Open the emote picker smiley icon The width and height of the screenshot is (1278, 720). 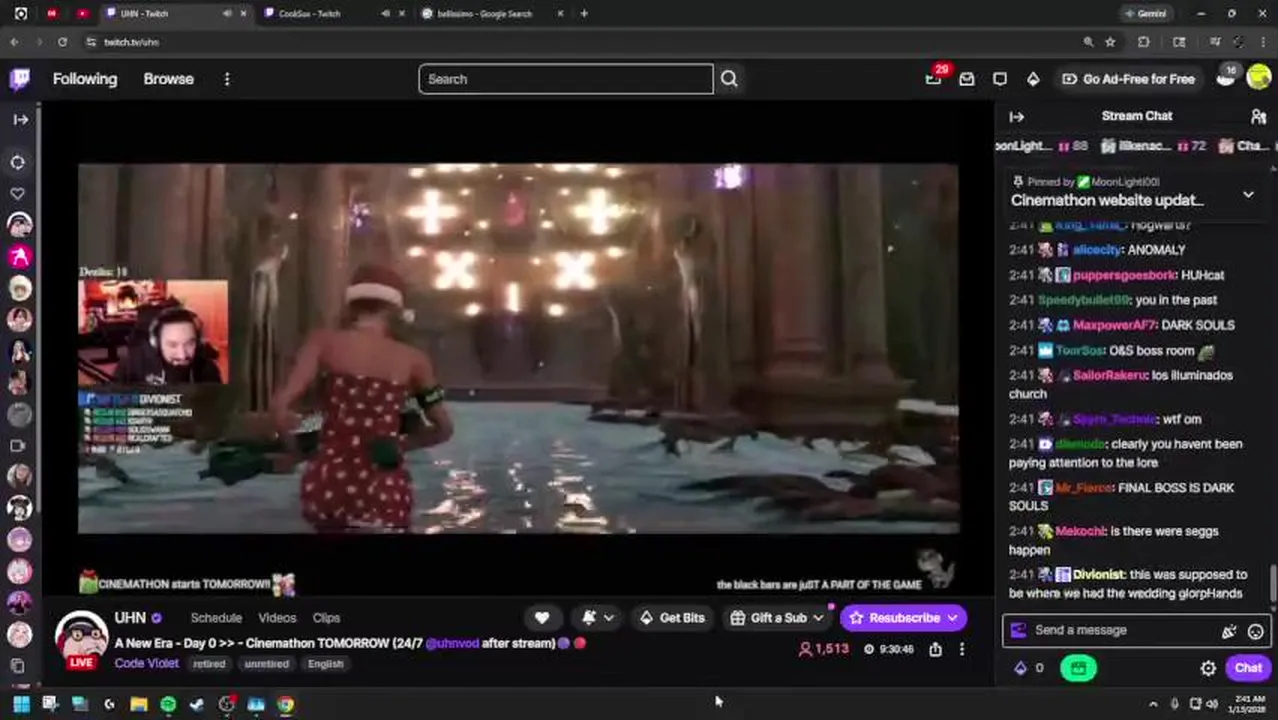point(1255,631)
